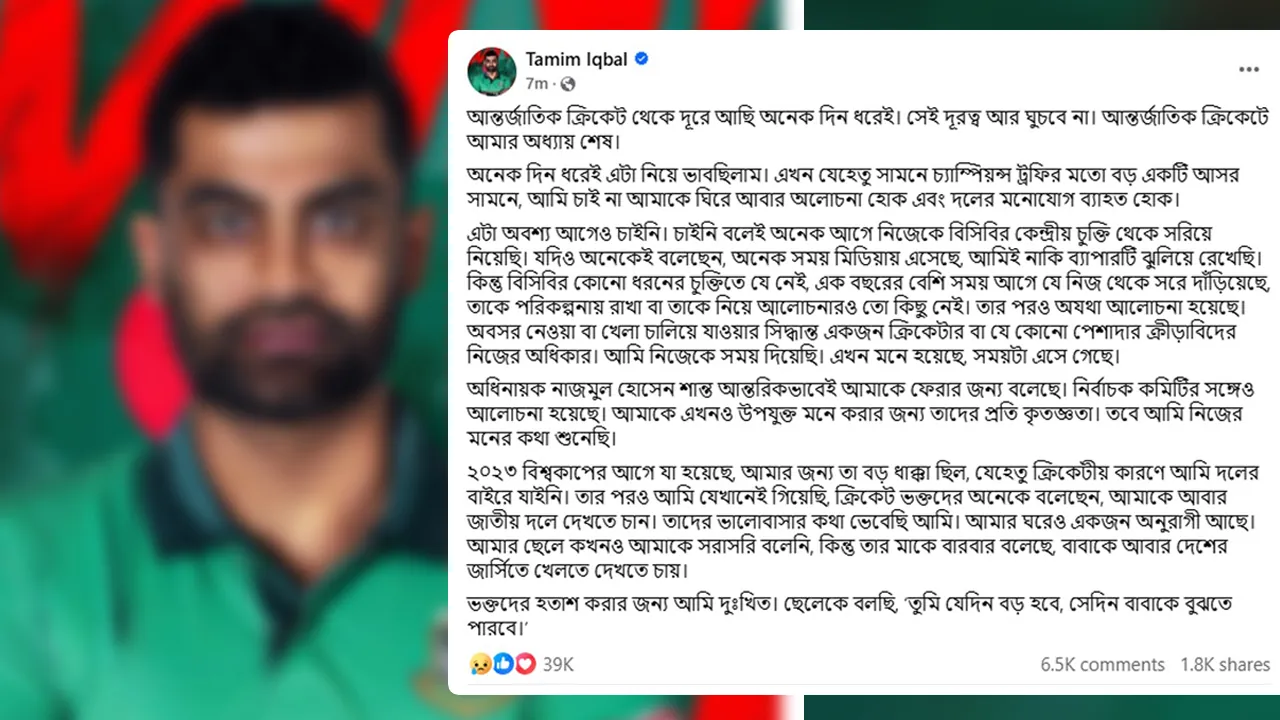Click the 7m post timestamp
The width and height of the screenshot is (1280, 720).
click(x=537, y=83)
